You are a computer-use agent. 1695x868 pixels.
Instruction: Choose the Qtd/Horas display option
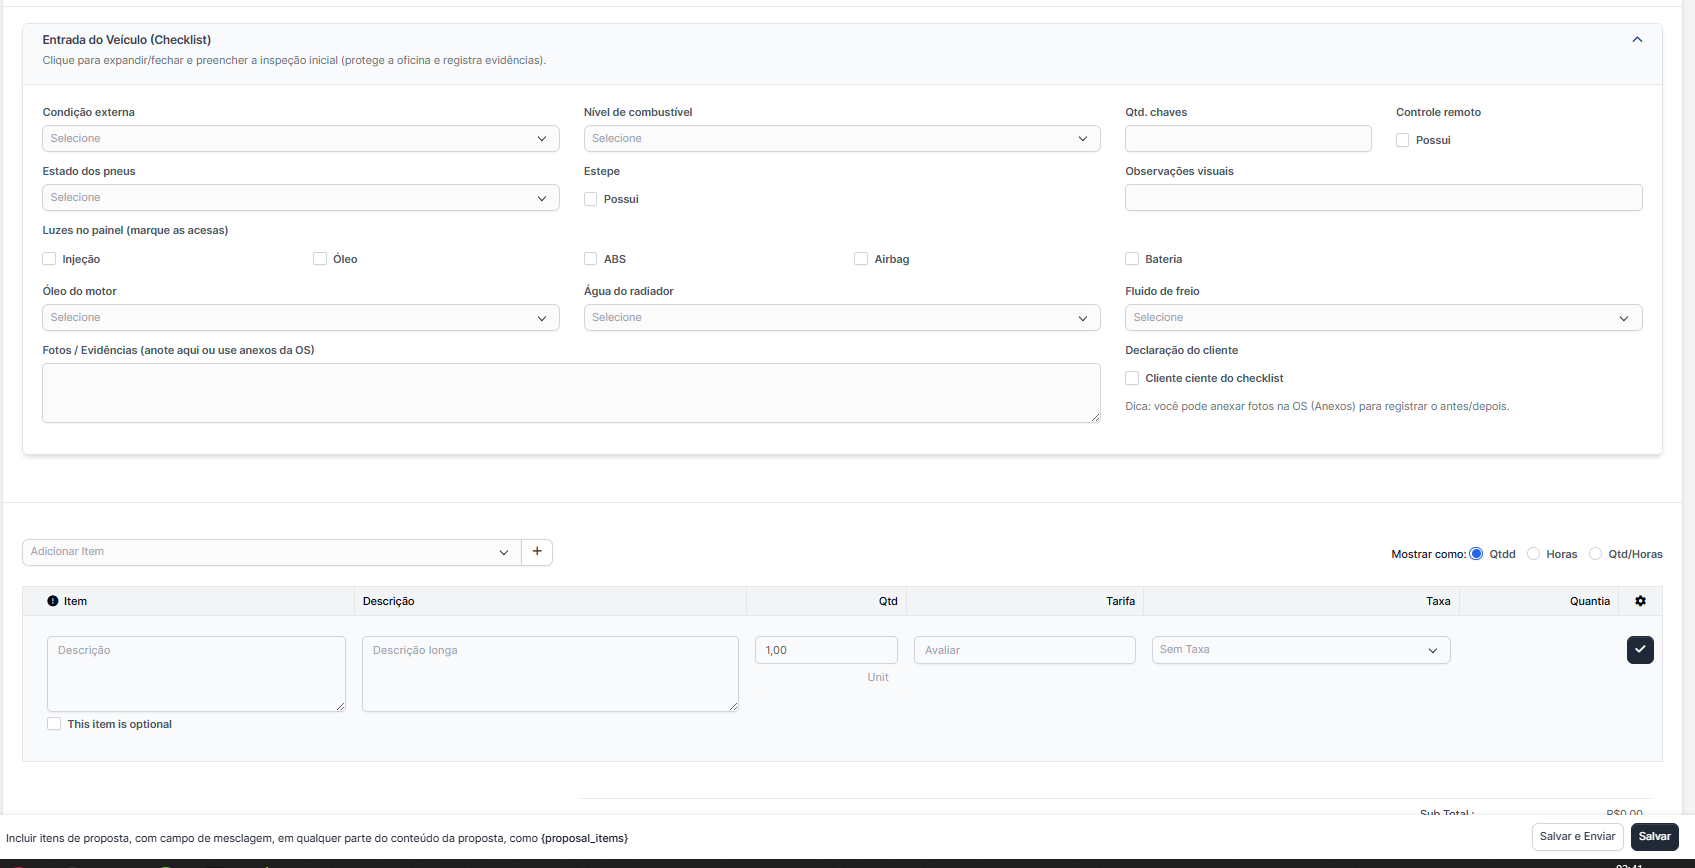point(1595,554)
